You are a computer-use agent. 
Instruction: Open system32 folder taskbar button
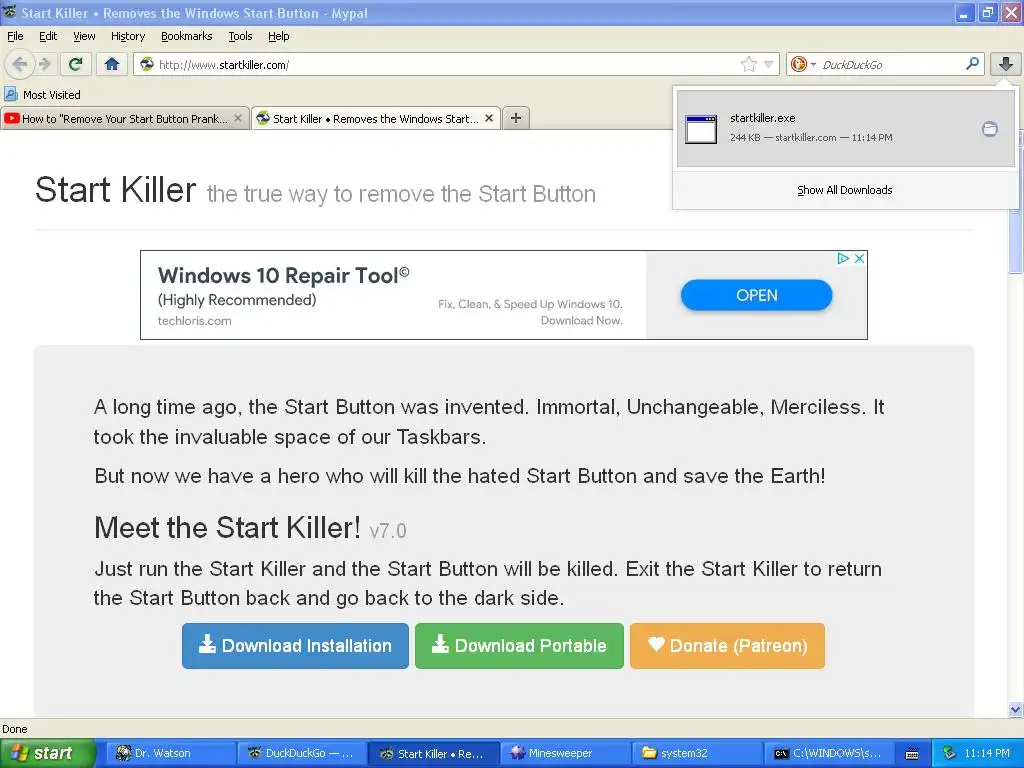(697, 753)
